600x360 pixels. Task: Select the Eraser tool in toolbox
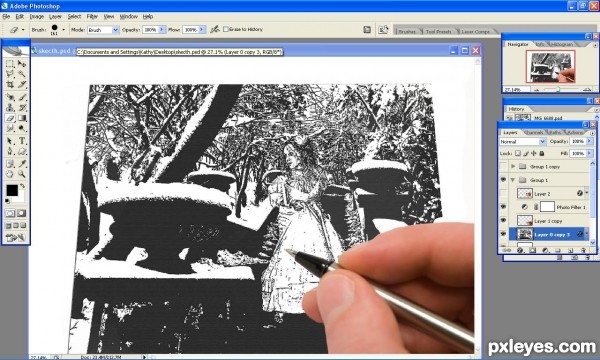(10, 118)
